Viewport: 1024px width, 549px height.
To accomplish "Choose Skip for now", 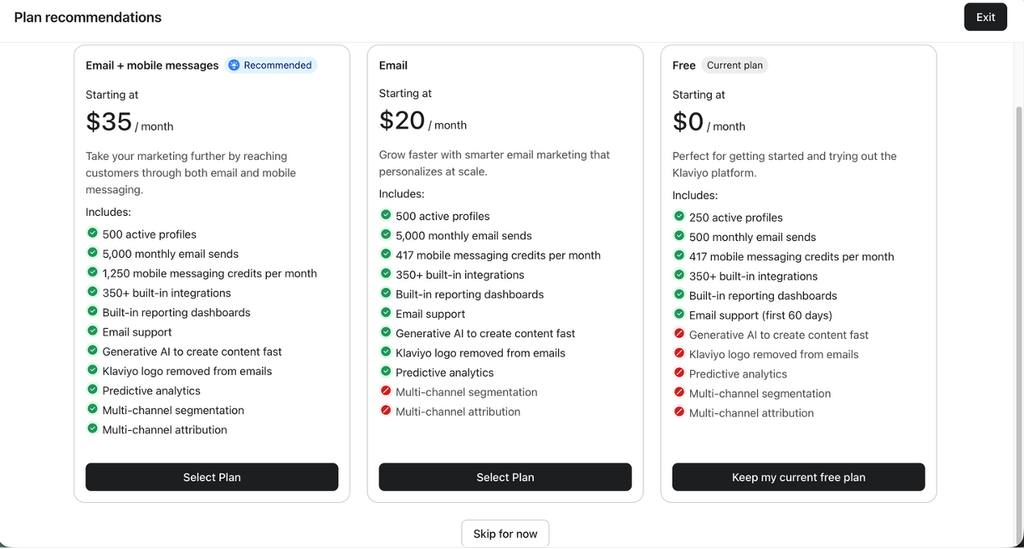I will pyautogui.click(x=505, y=533).
